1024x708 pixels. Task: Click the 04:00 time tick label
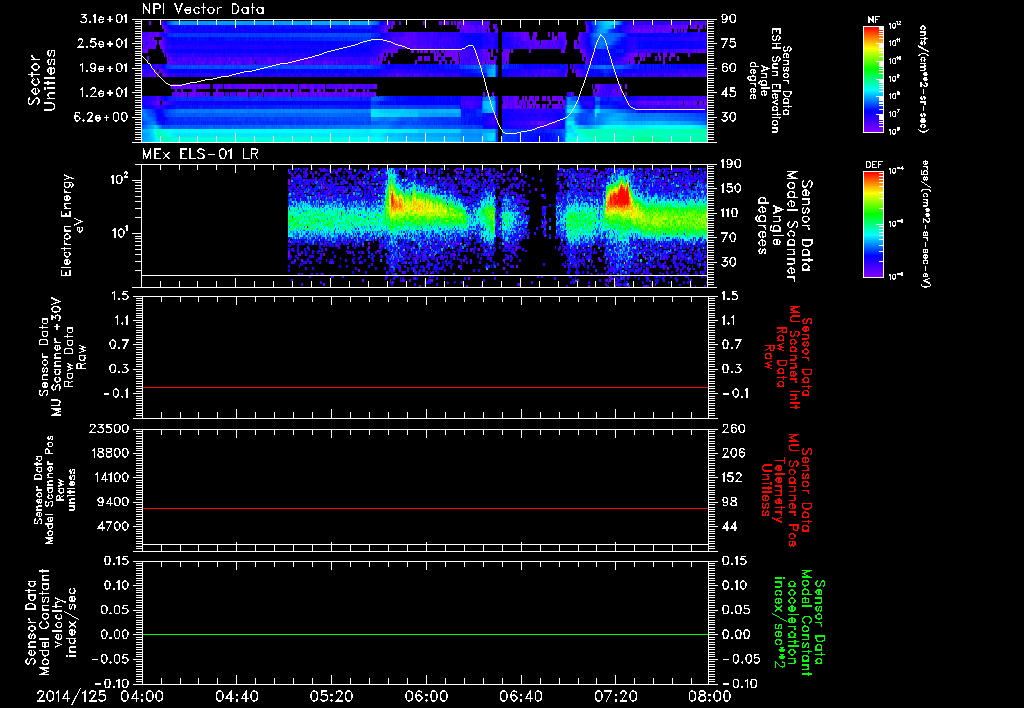[142, 696]
